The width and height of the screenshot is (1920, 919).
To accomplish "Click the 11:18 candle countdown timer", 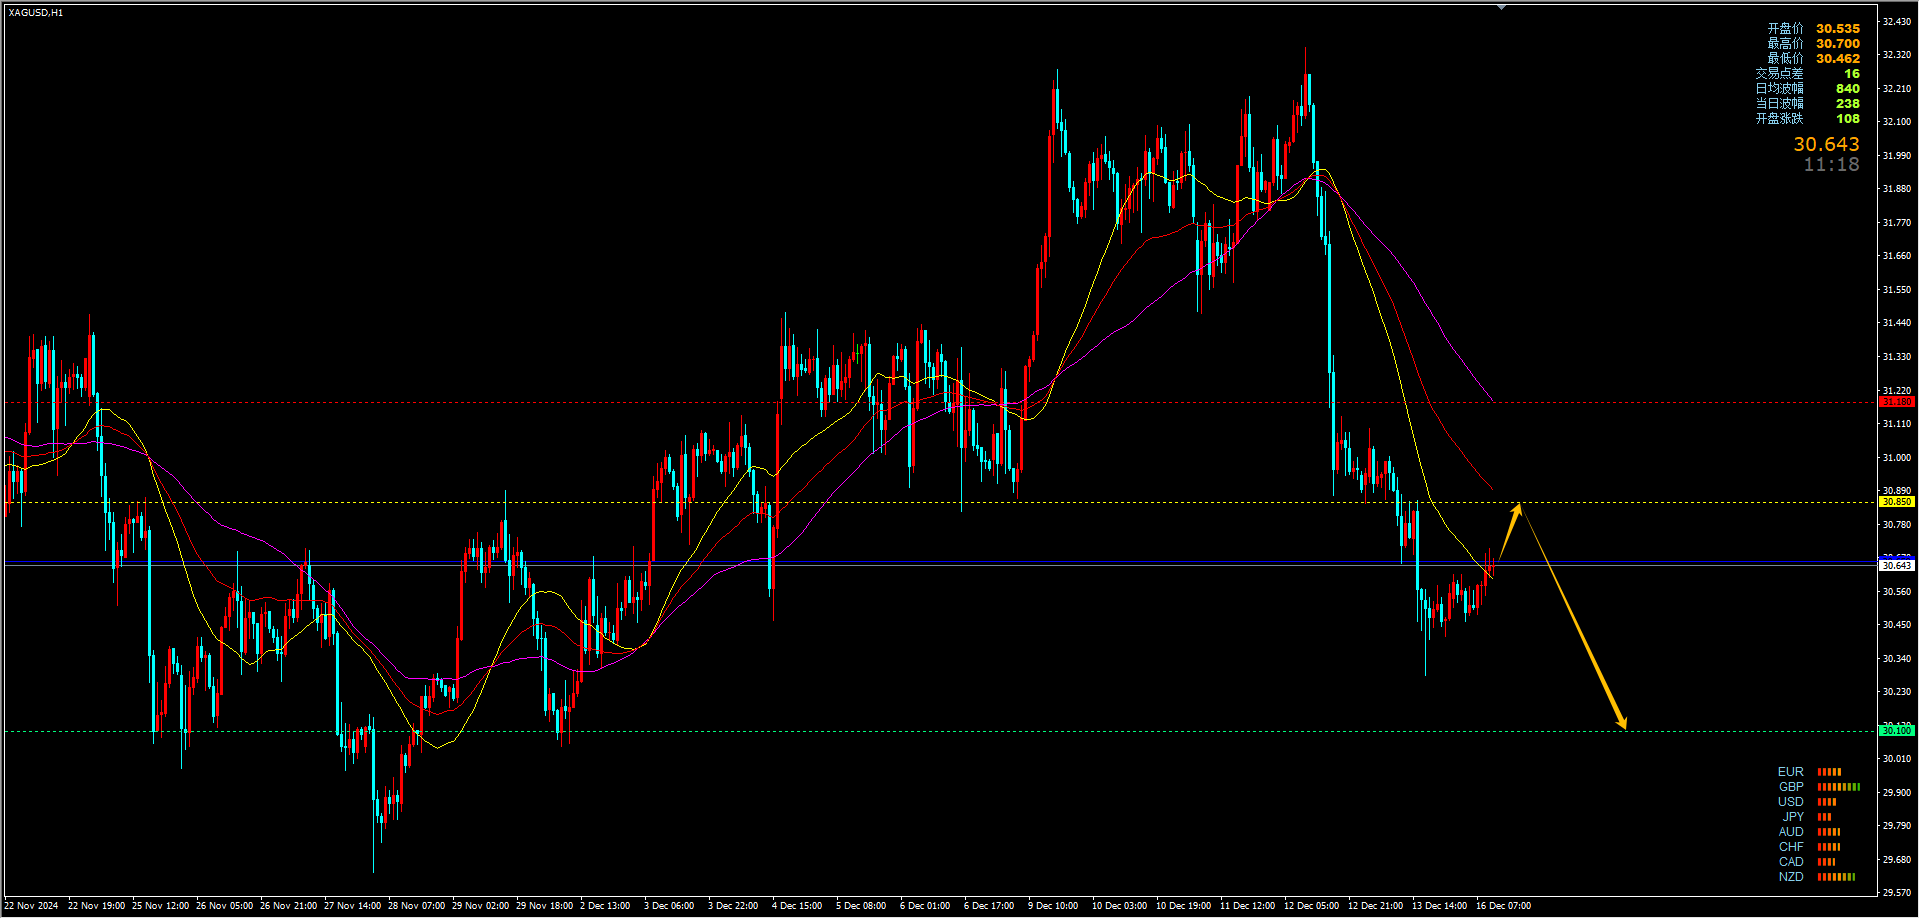I will [1831, 165].
